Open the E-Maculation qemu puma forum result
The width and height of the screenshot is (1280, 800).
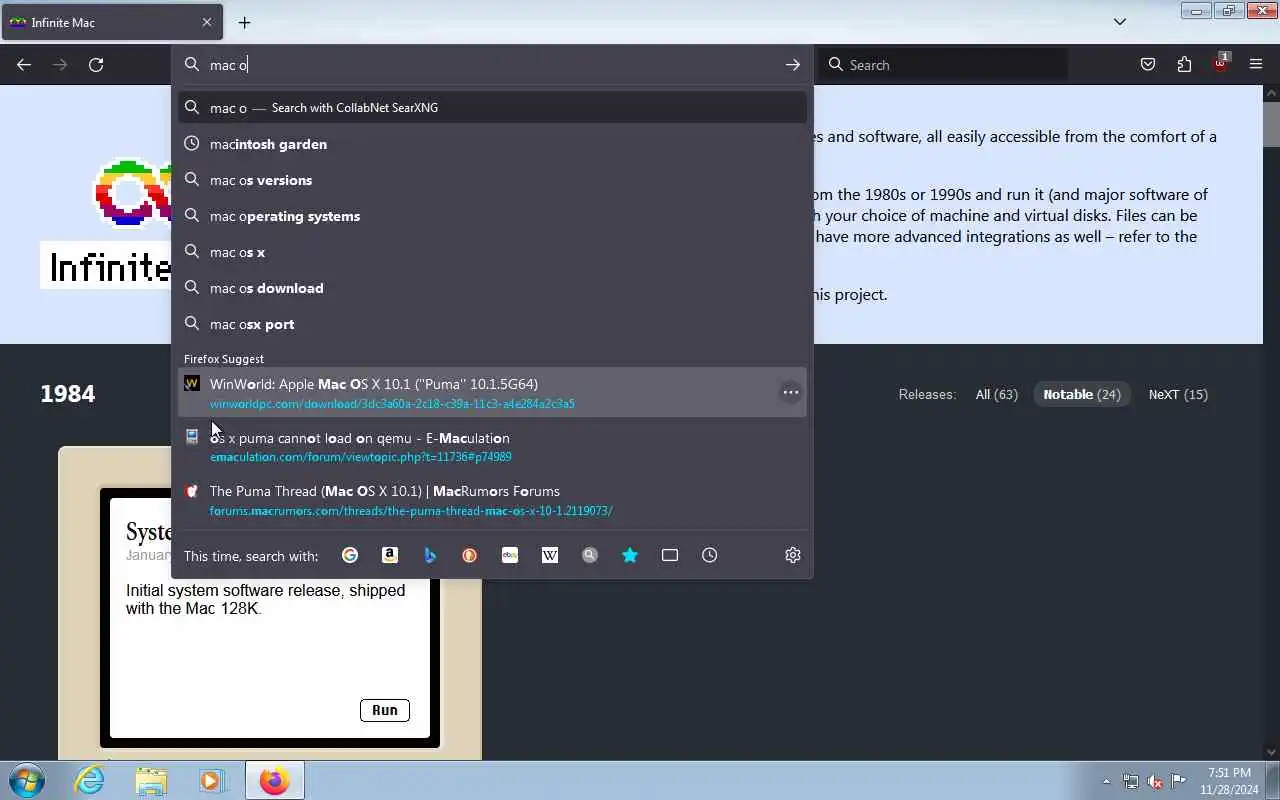[492, 446]
